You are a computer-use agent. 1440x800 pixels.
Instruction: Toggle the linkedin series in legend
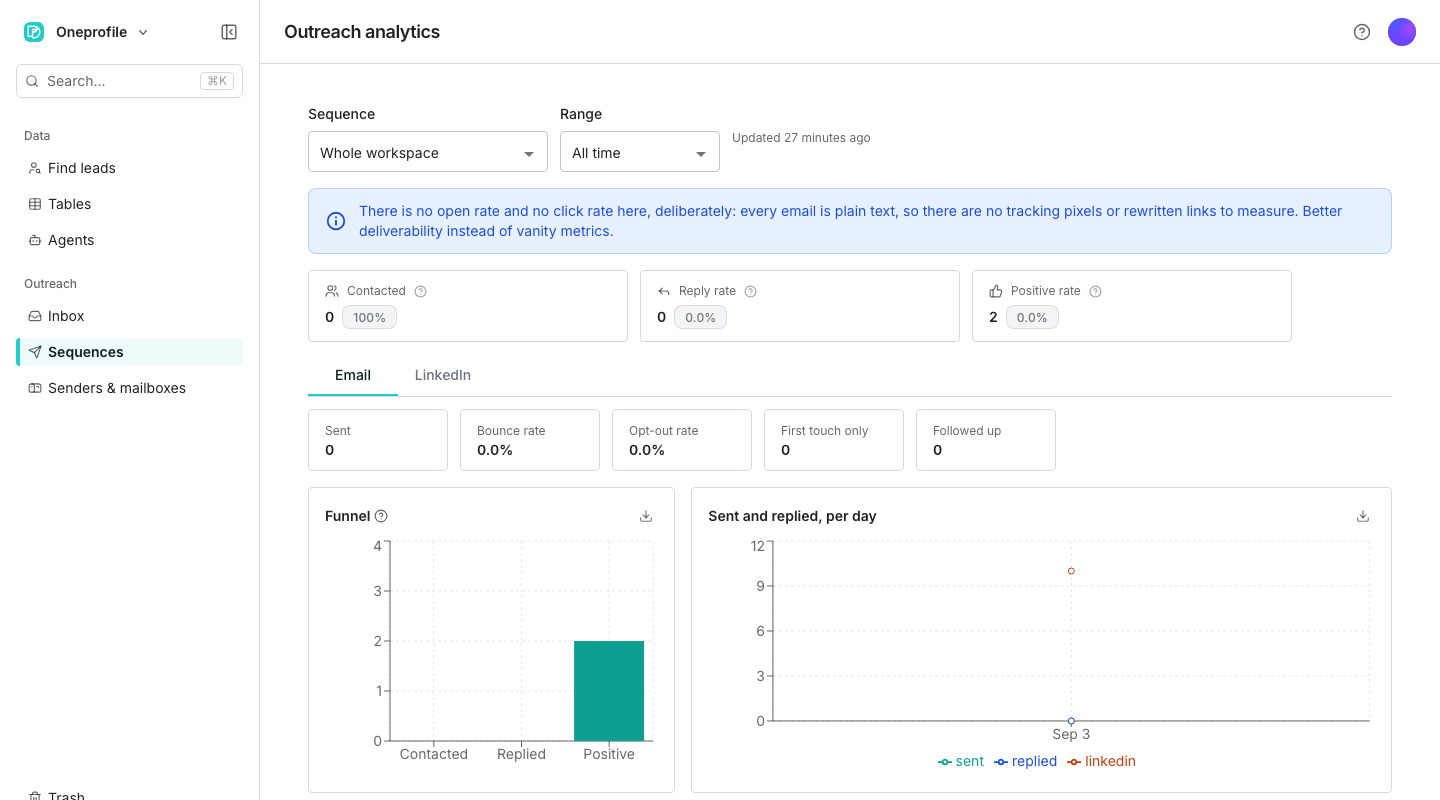coord(1101,761)
